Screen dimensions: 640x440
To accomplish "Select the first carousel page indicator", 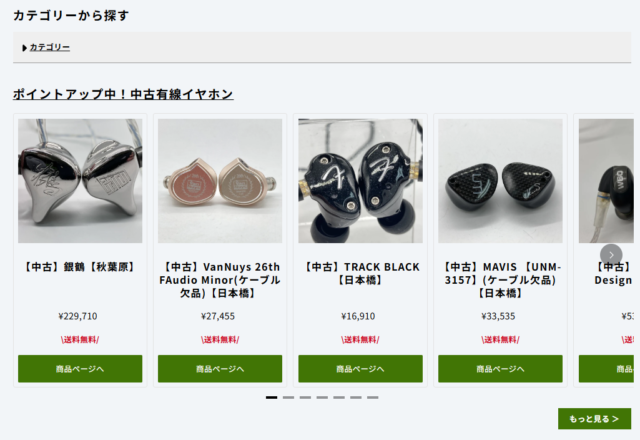I will point(271,397).
